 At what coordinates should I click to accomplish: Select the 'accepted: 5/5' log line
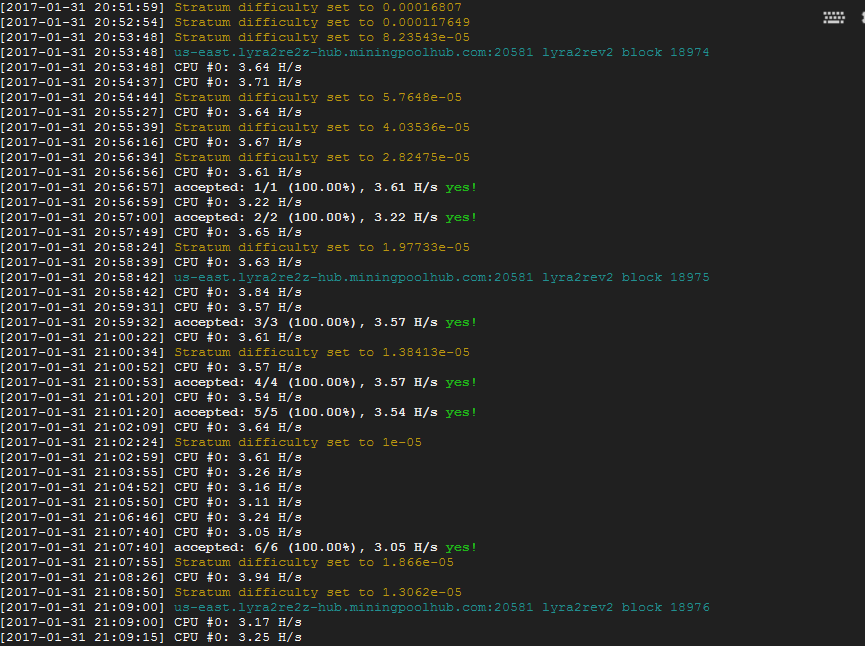pyautogui.click(x=238, y=413)
